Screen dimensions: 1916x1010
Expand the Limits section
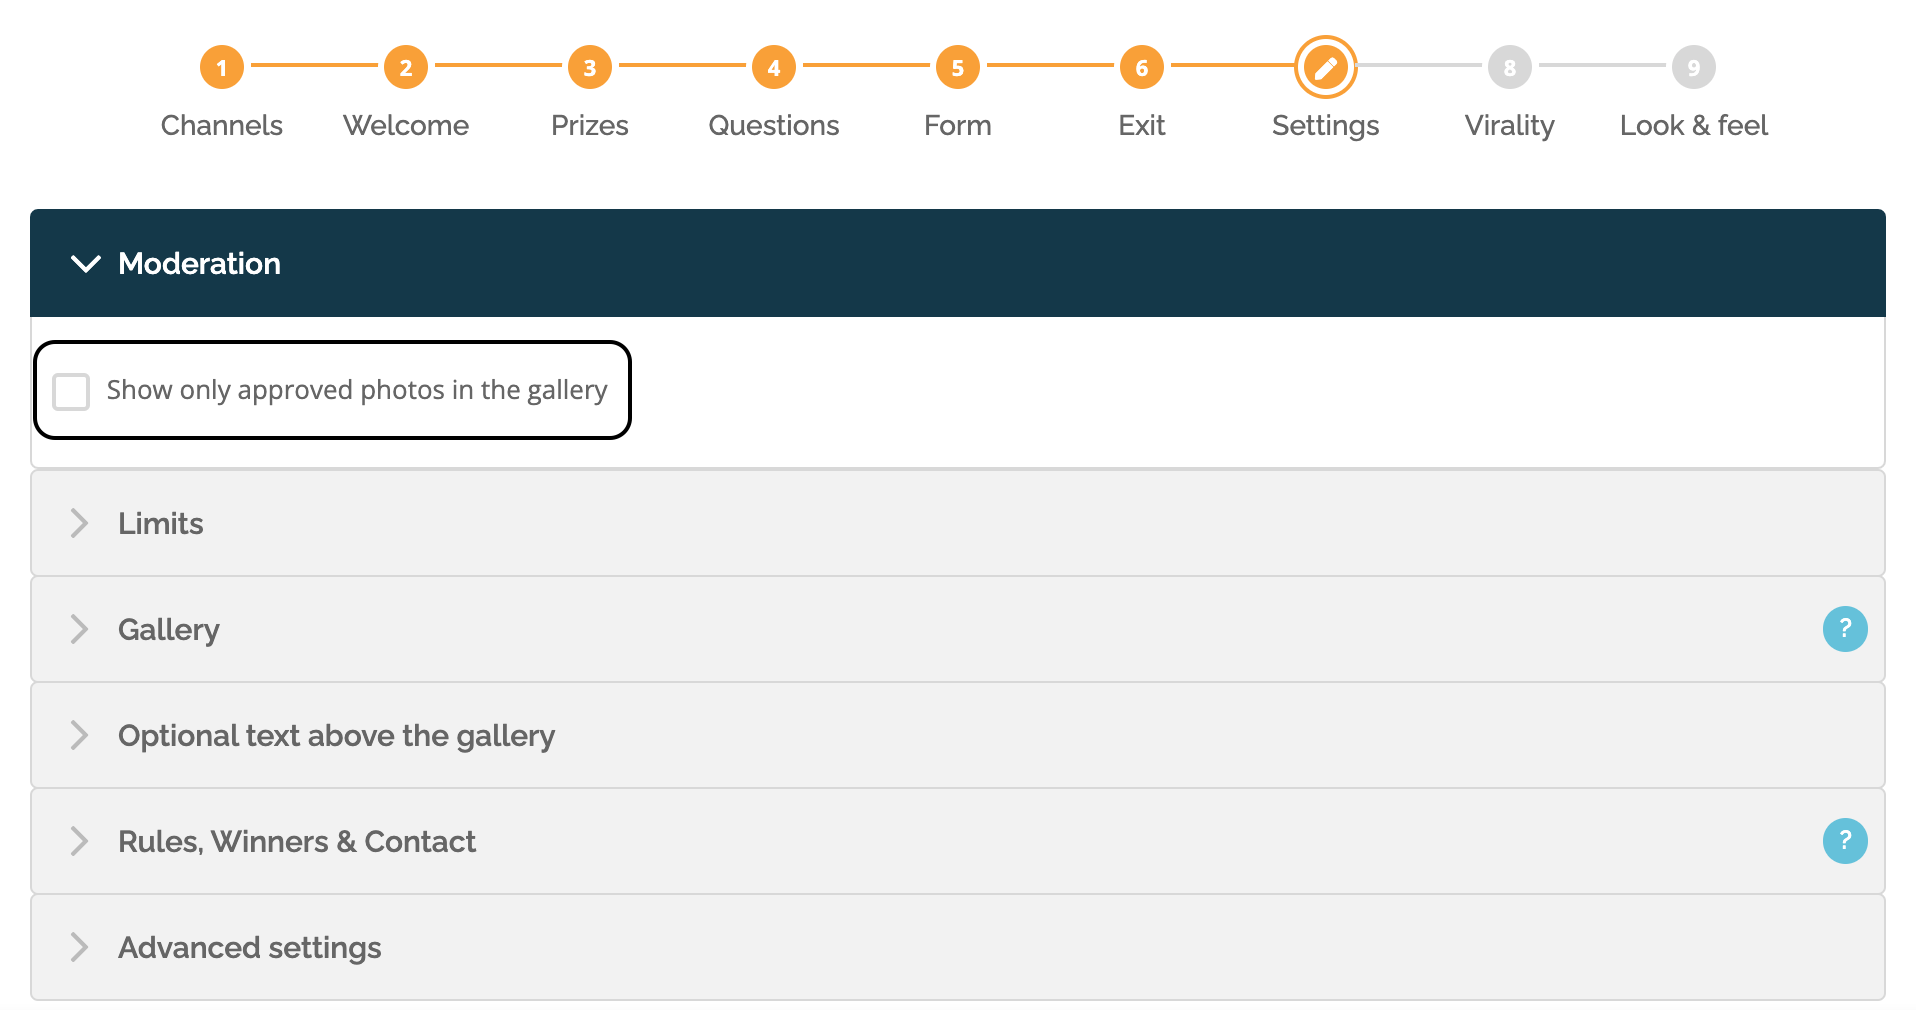pos(958,523)
